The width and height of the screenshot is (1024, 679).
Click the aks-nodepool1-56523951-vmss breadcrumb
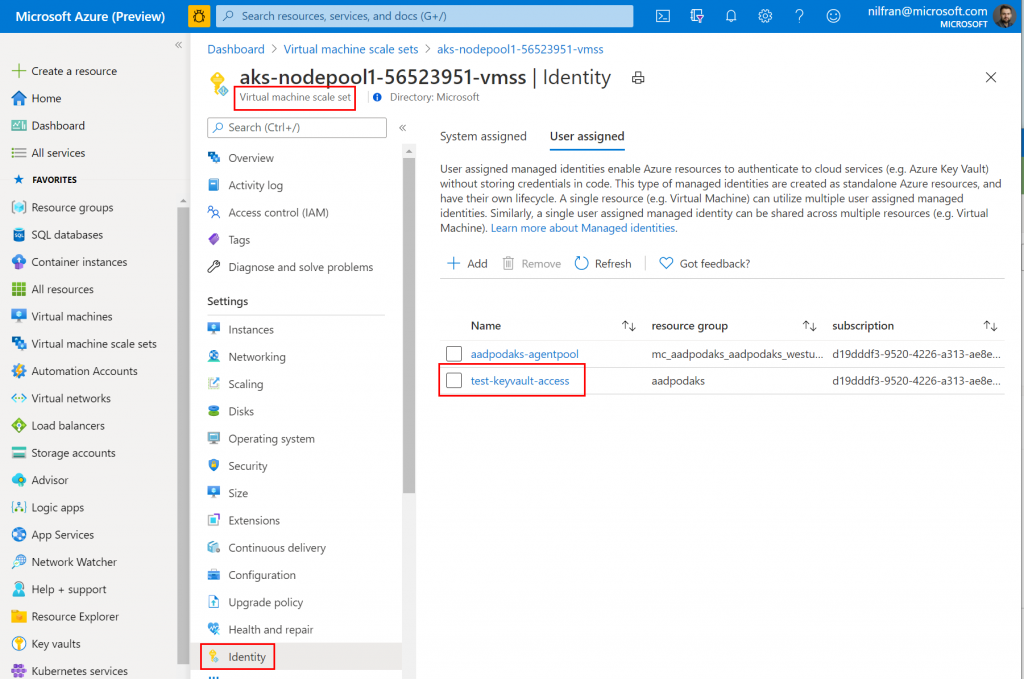(x=520, y=49)
